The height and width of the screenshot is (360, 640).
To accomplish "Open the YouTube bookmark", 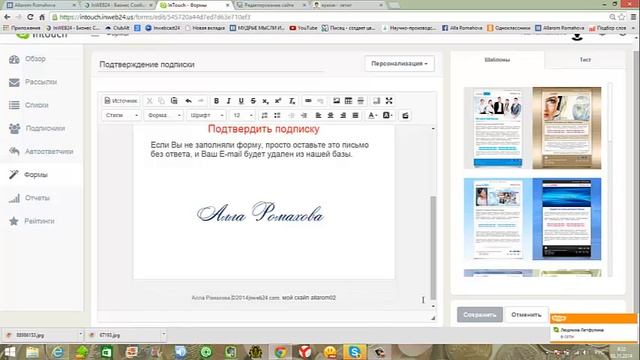I will (303, 28).
